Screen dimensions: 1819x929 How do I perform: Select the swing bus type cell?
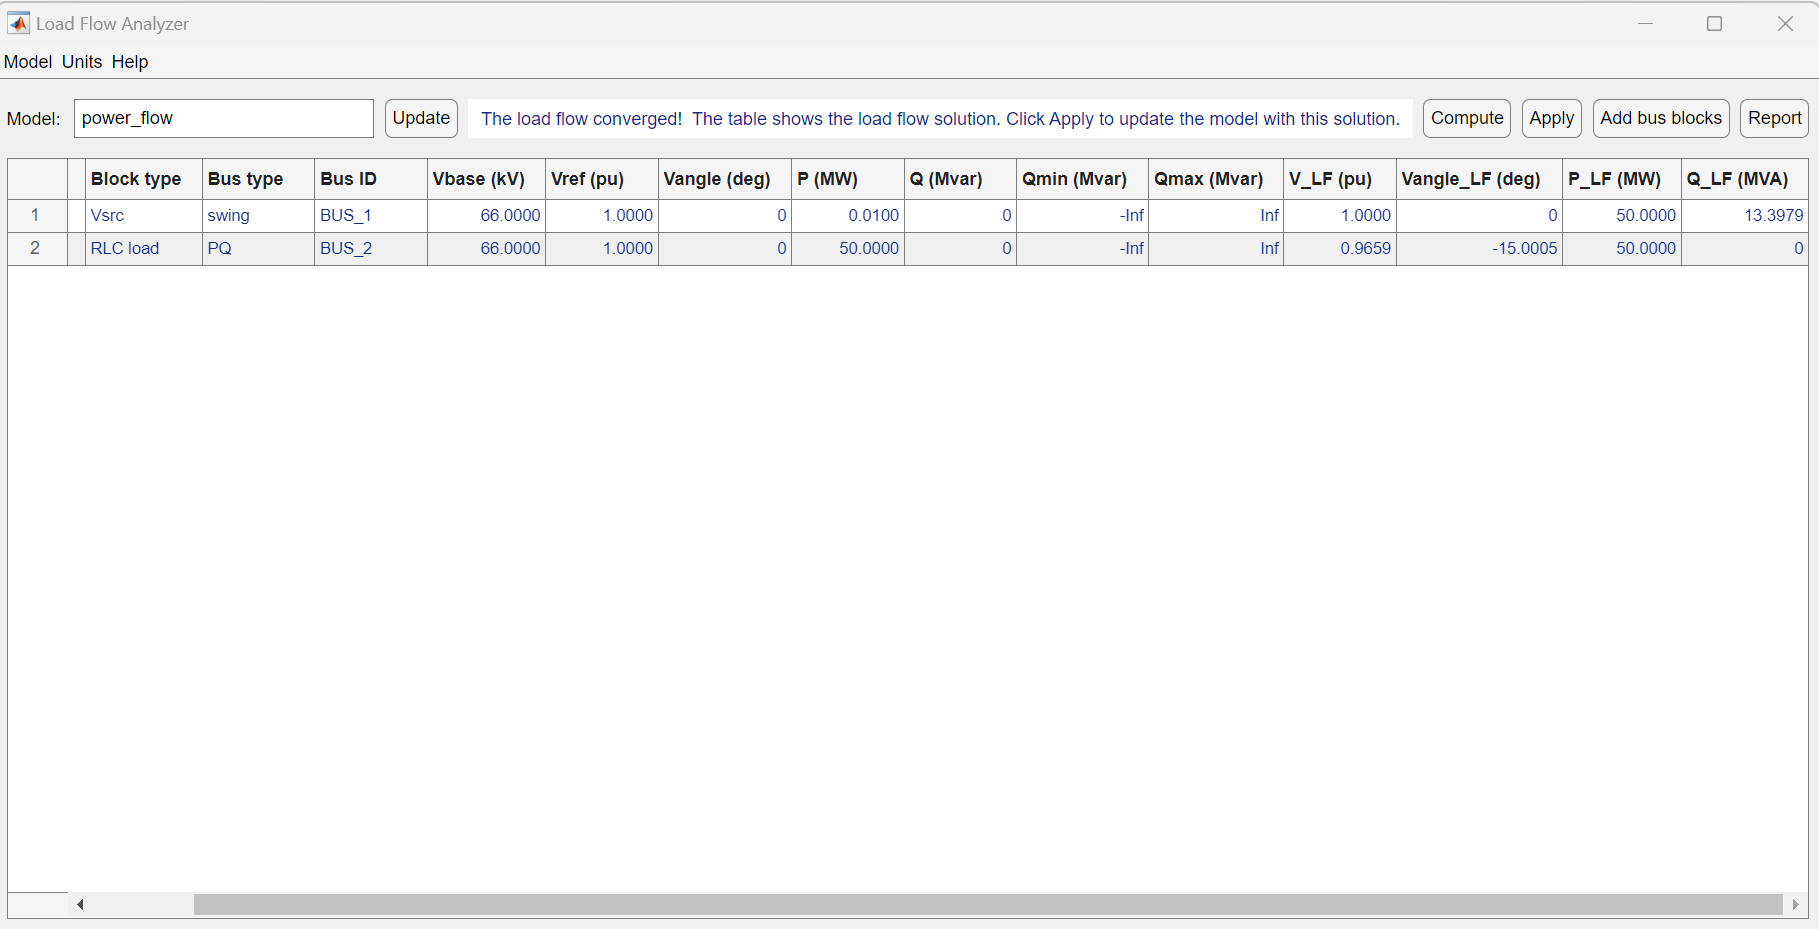point(228,215)
